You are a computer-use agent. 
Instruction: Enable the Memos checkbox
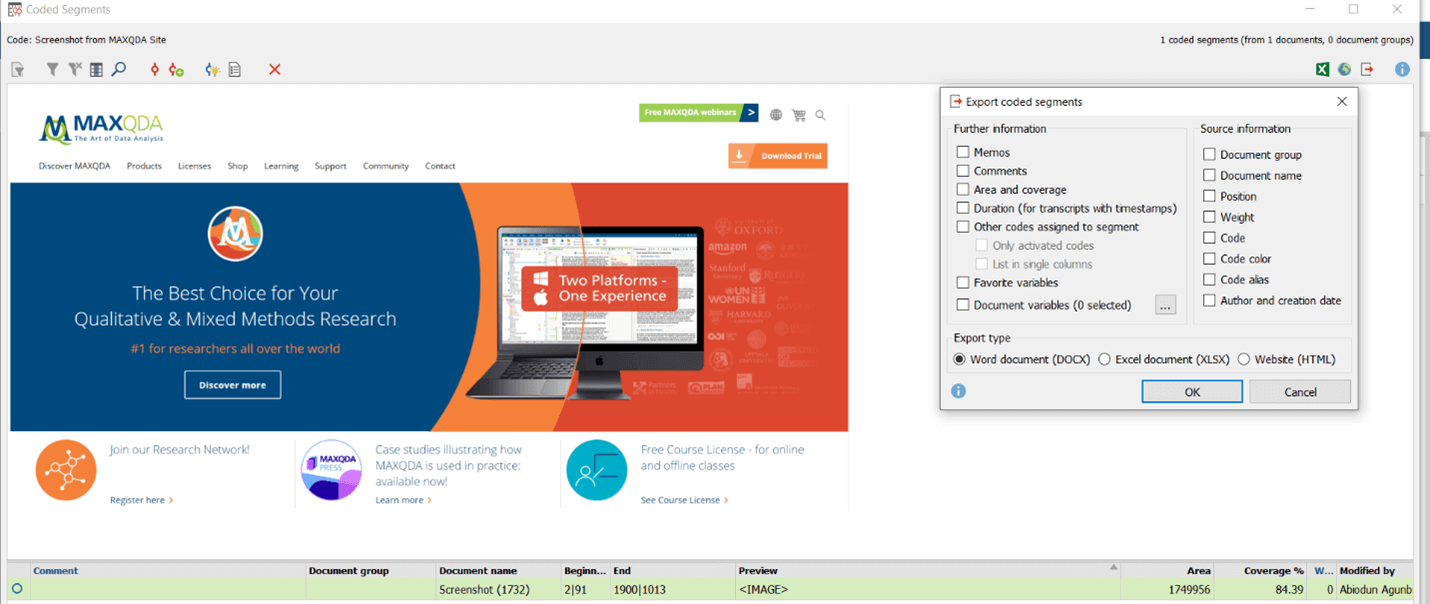963,152
